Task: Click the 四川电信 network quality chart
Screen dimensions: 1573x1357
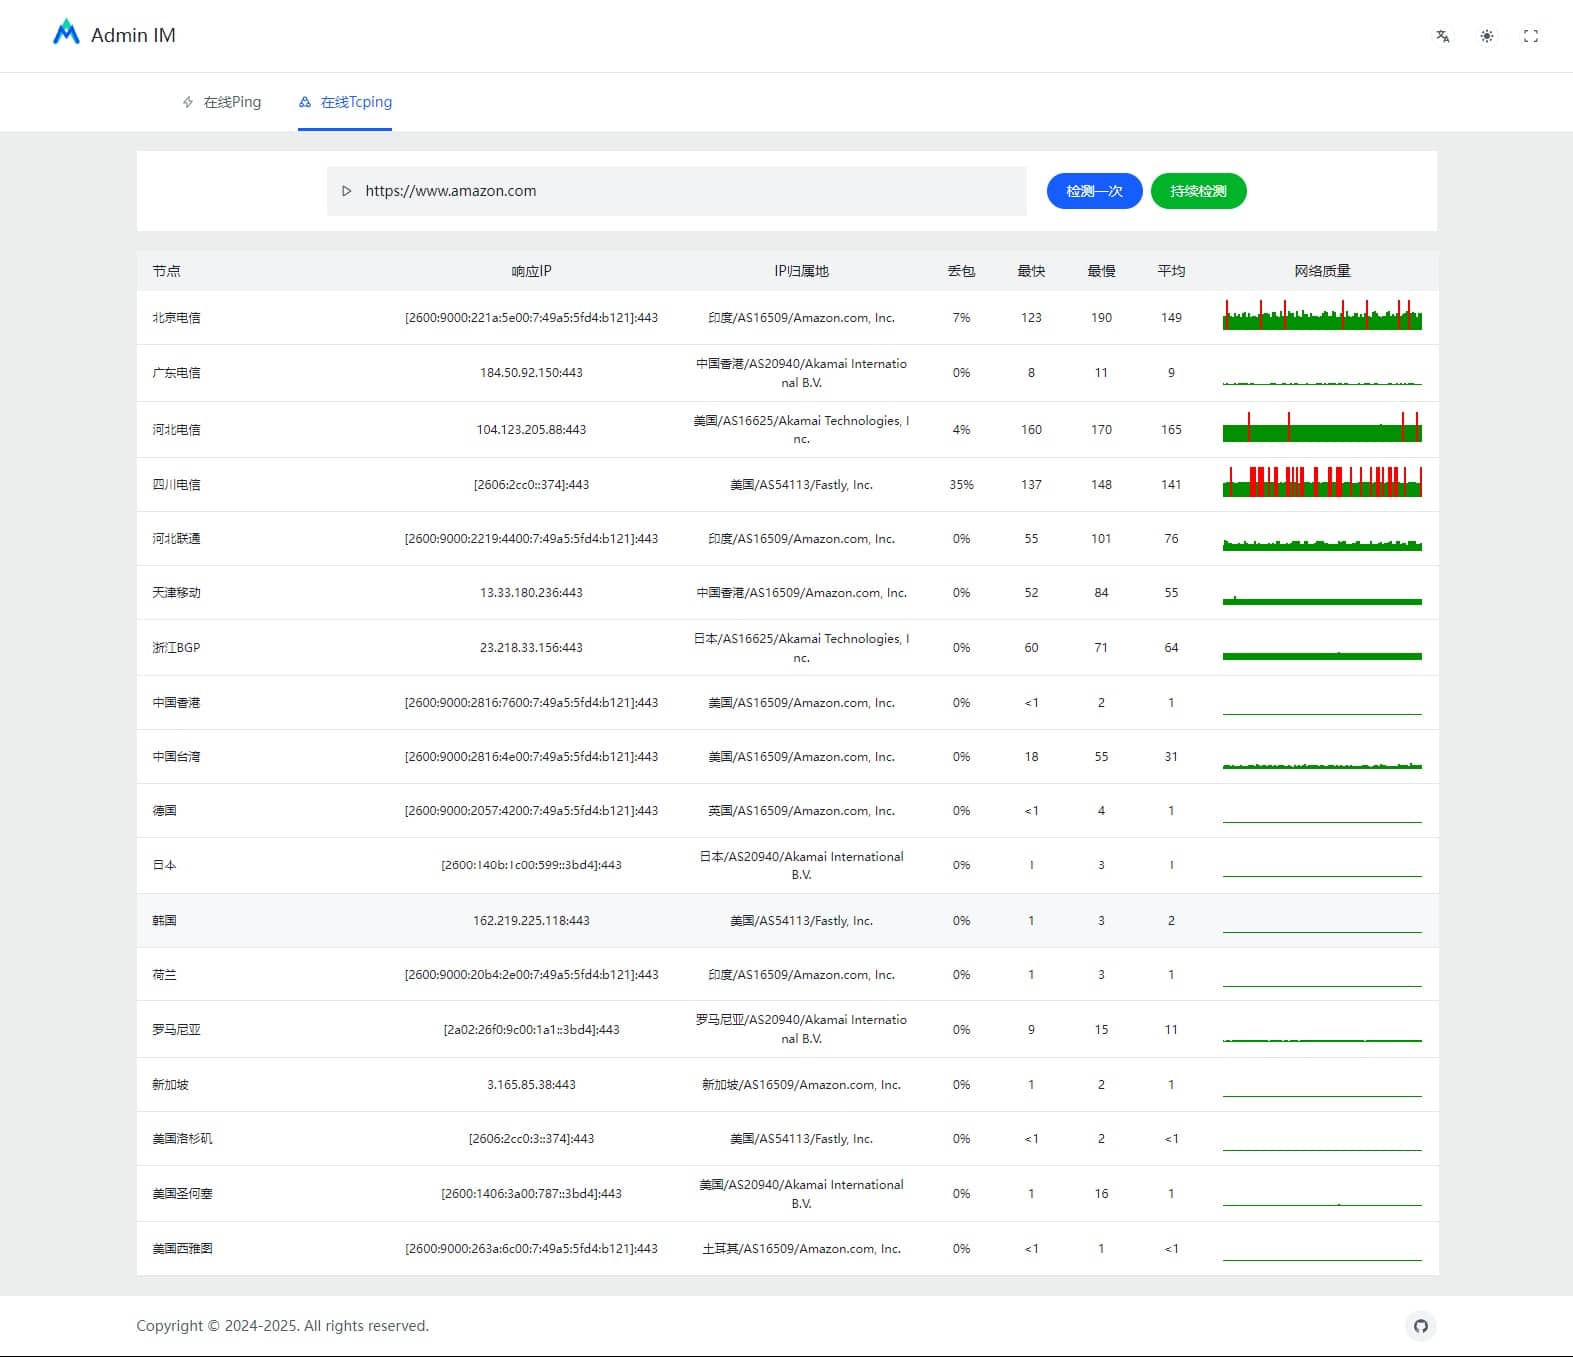Action: [x=1321, y=483]
